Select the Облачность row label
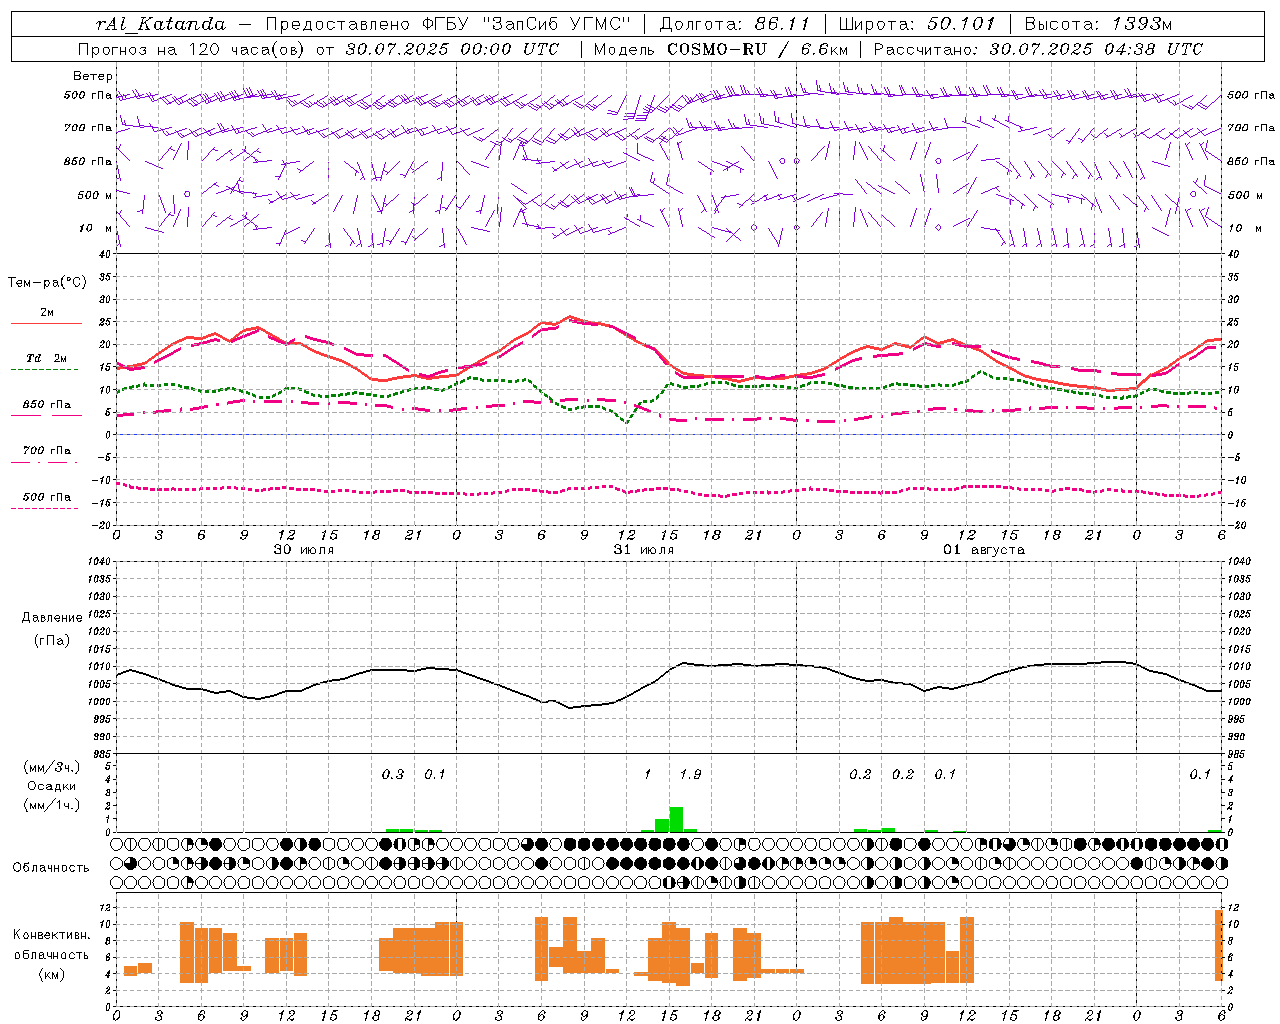This screenshot has height=1024, width=1280. click(x=51, y=867)
